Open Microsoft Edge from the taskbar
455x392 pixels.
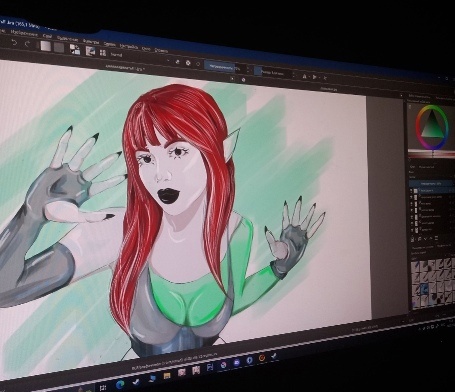[120, 385]
